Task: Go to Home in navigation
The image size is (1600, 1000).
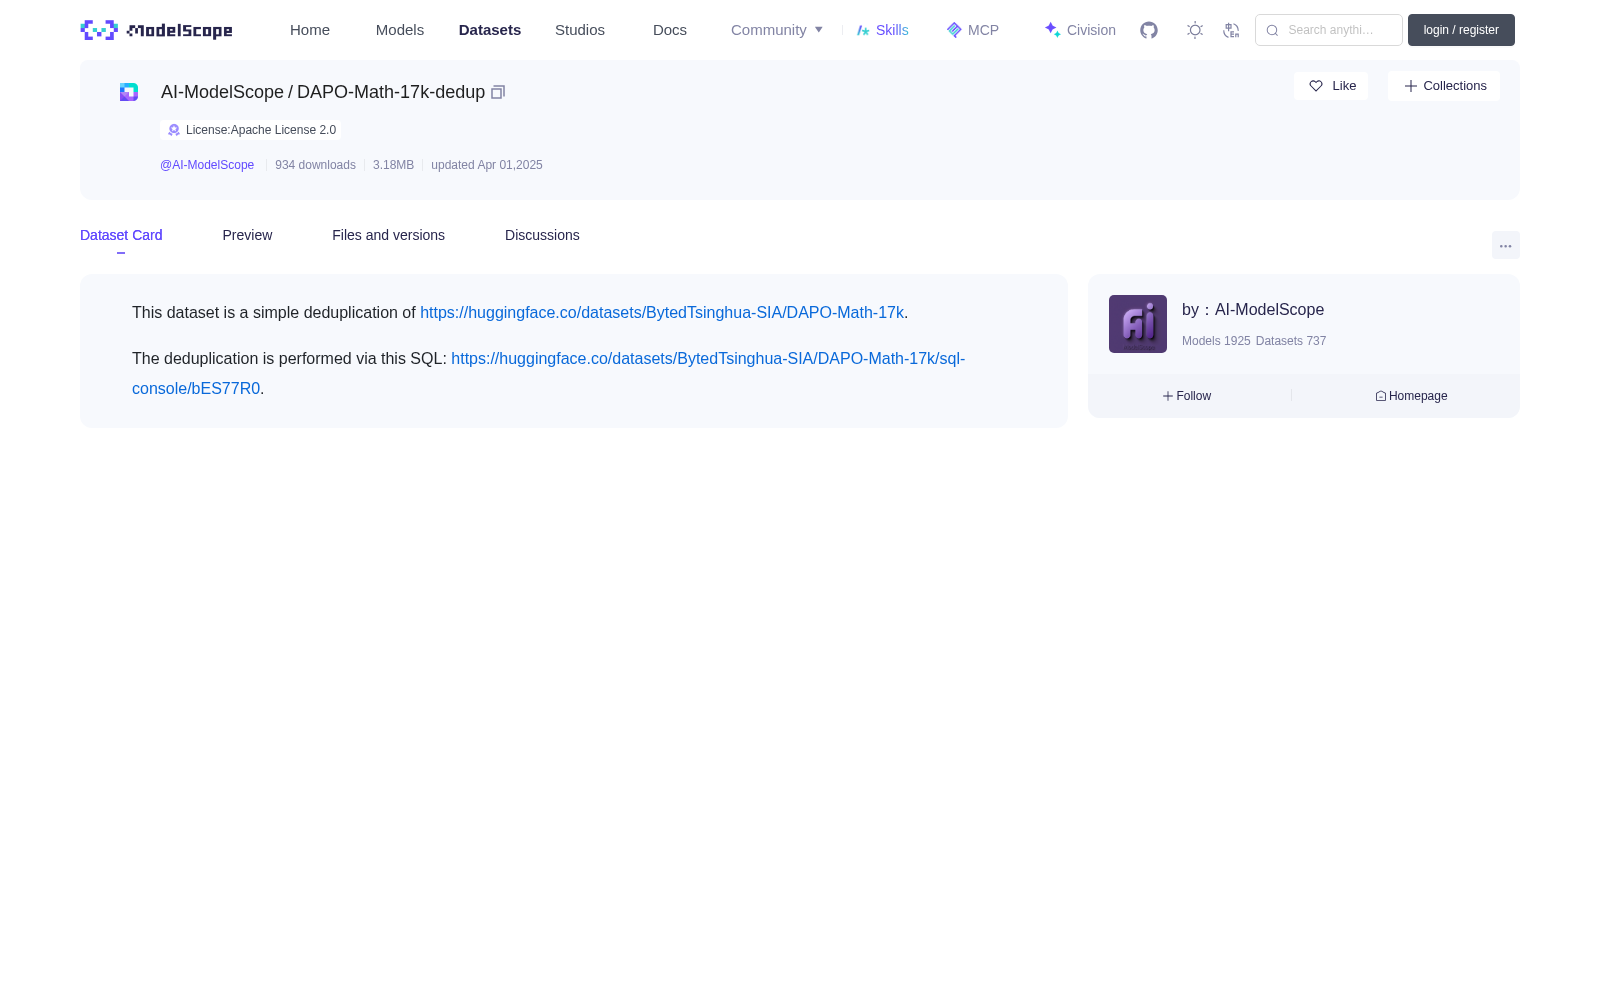Action: (x=310, y=30)
